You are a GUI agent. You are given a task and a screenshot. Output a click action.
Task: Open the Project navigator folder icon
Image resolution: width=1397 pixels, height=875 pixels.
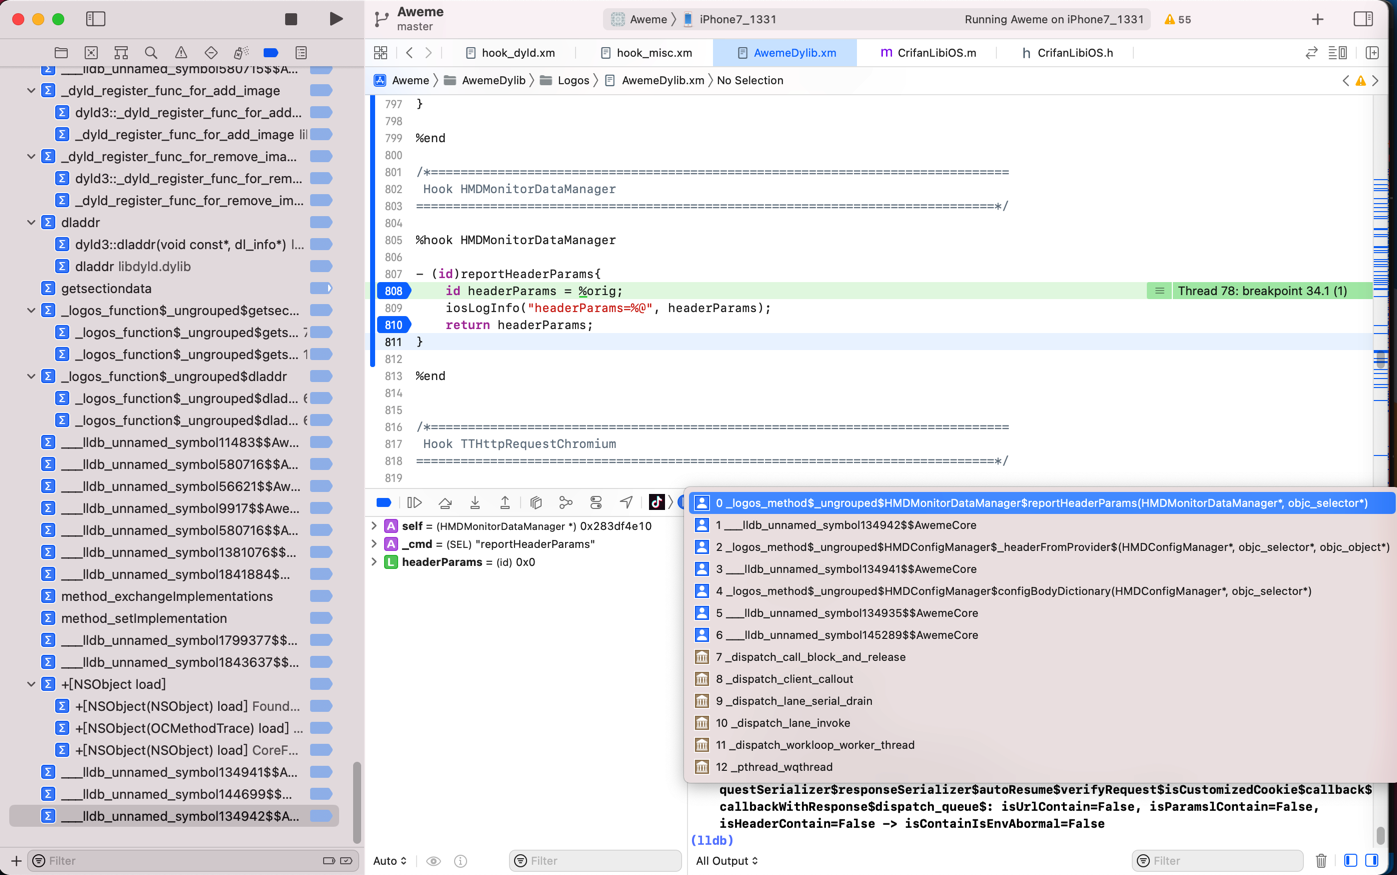point(61,53)
